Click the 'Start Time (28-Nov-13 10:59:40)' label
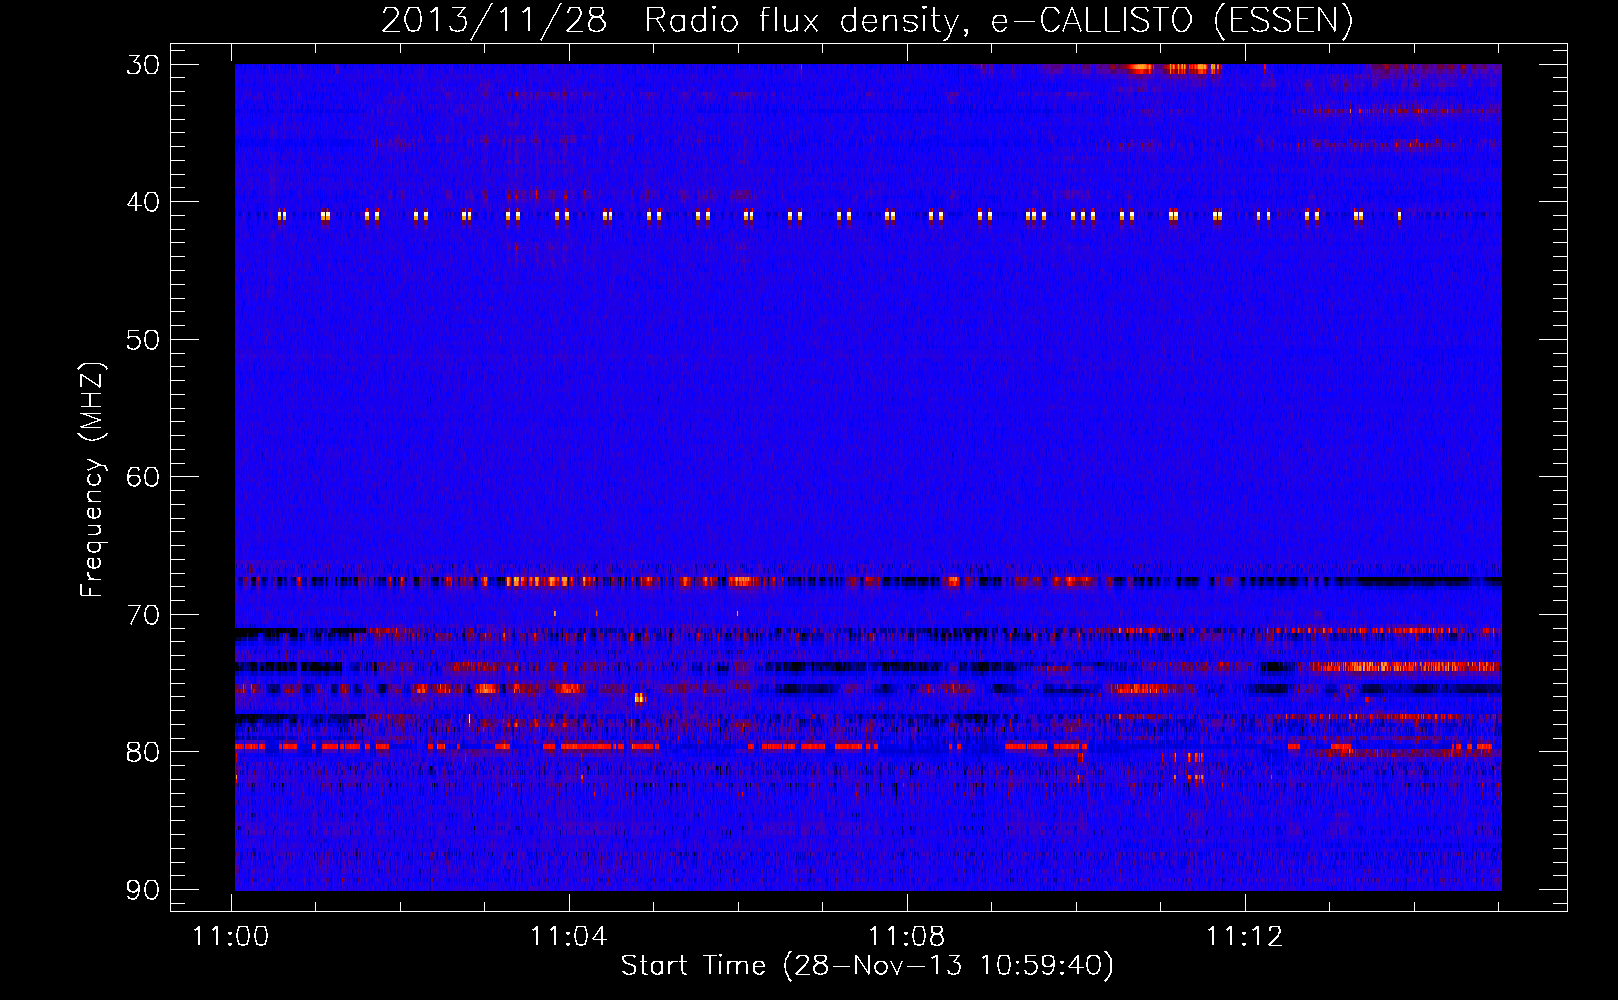Image resolution: width=1618 pixels, height=1000 pixels. pyautogui.click(x=867, y=966)
